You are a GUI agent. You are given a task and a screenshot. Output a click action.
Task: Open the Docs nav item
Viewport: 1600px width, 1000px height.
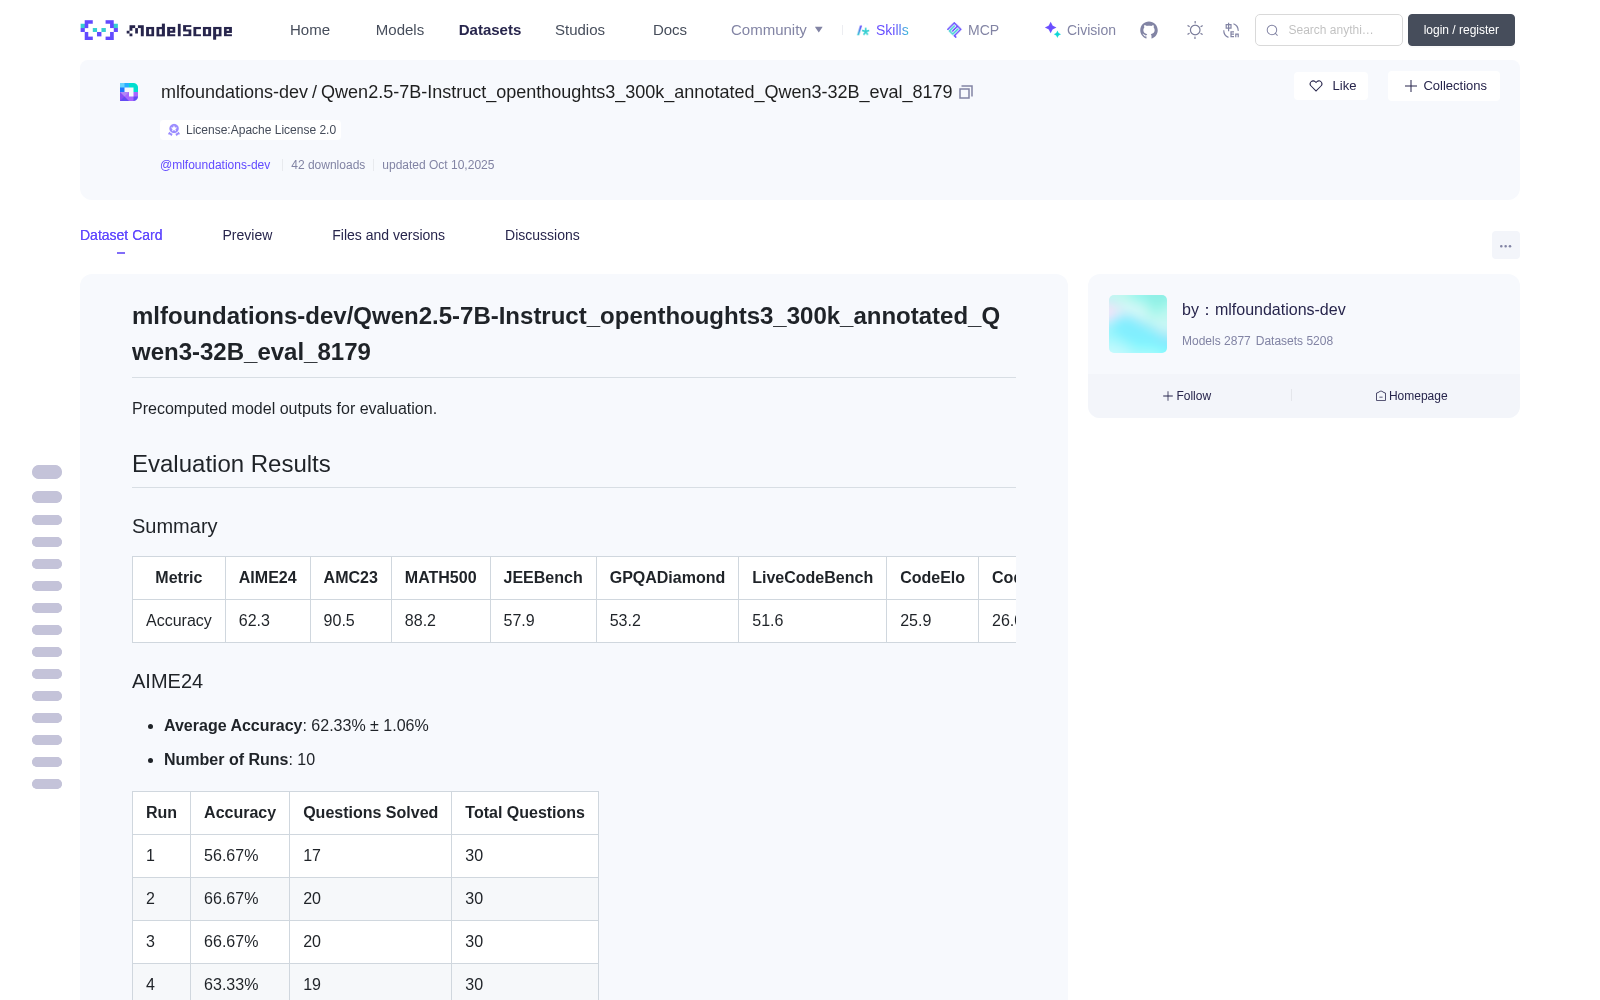[x=670, y=30]
